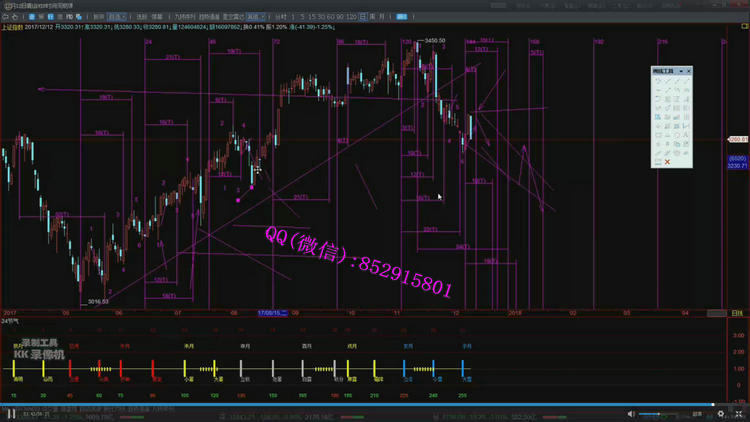Click the 上证指数 index name label

14,28
